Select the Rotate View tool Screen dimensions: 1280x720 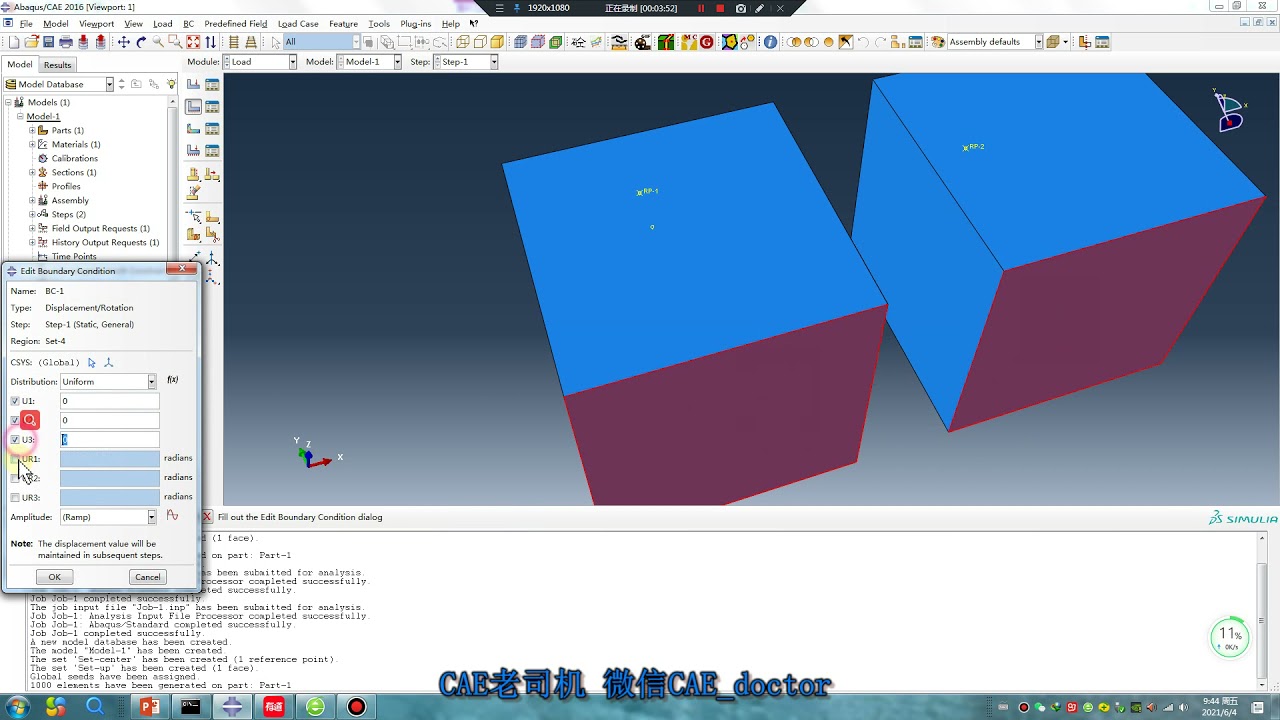(141, 42)
